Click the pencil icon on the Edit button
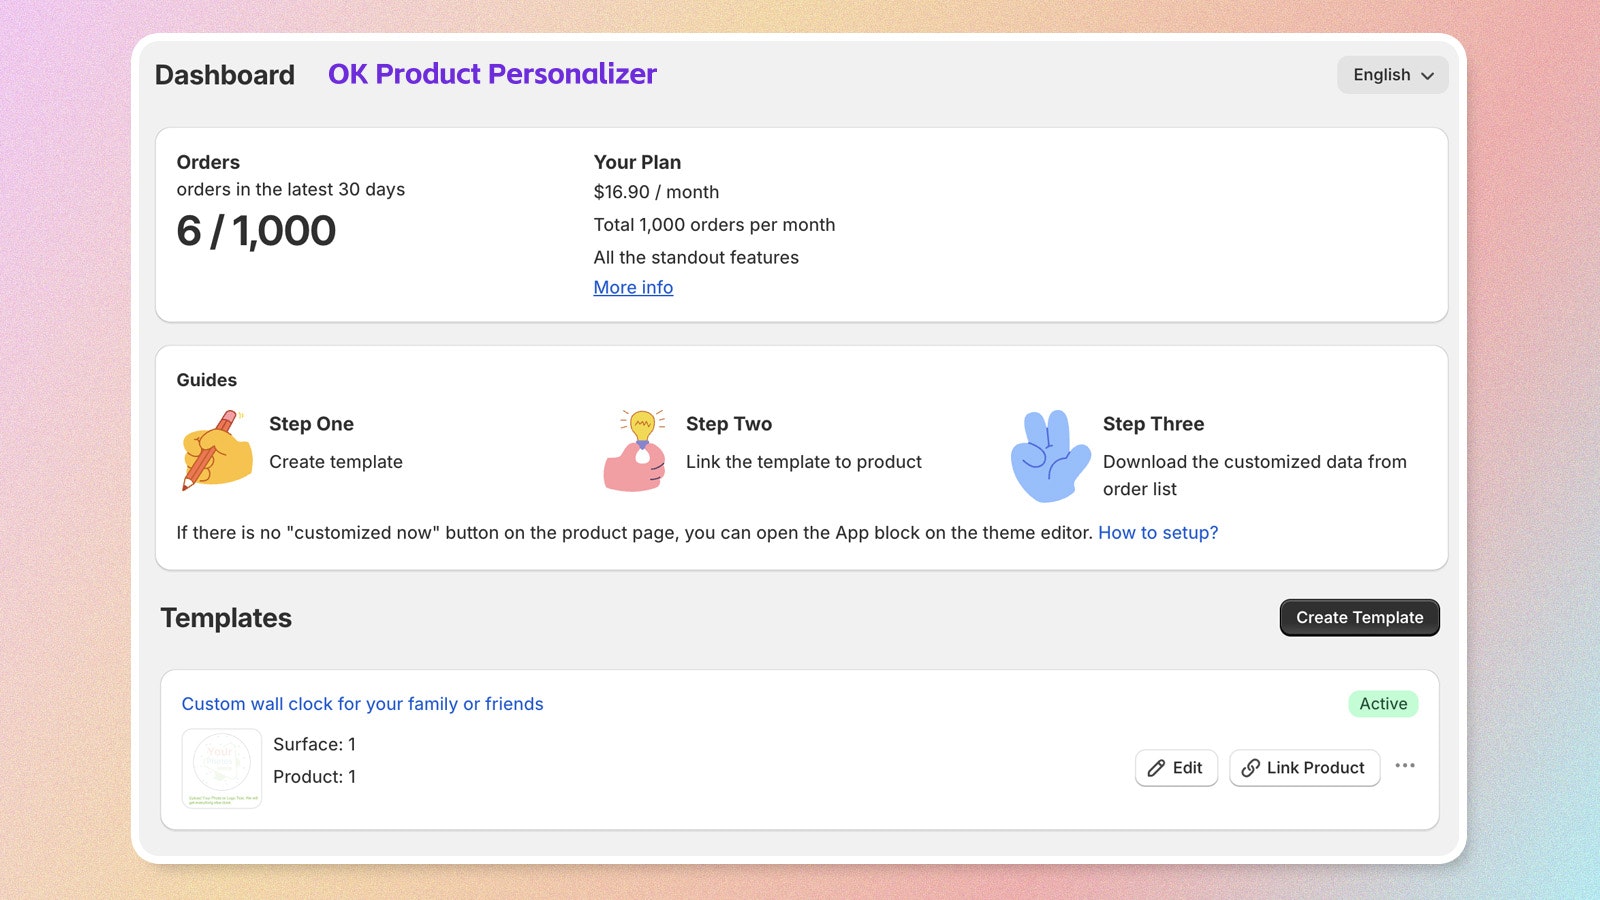 (x=1158, y=768)
